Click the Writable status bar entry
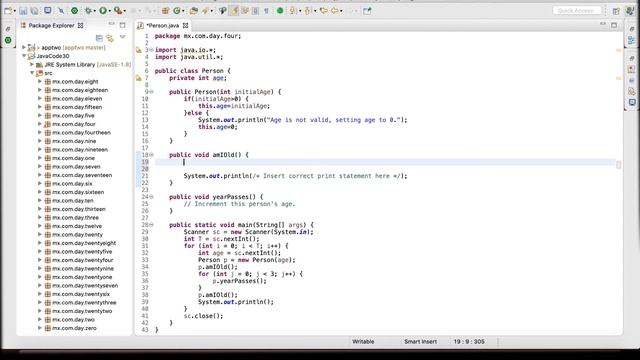Viewport: 640px width, 360px height. (x=363, y=342)
